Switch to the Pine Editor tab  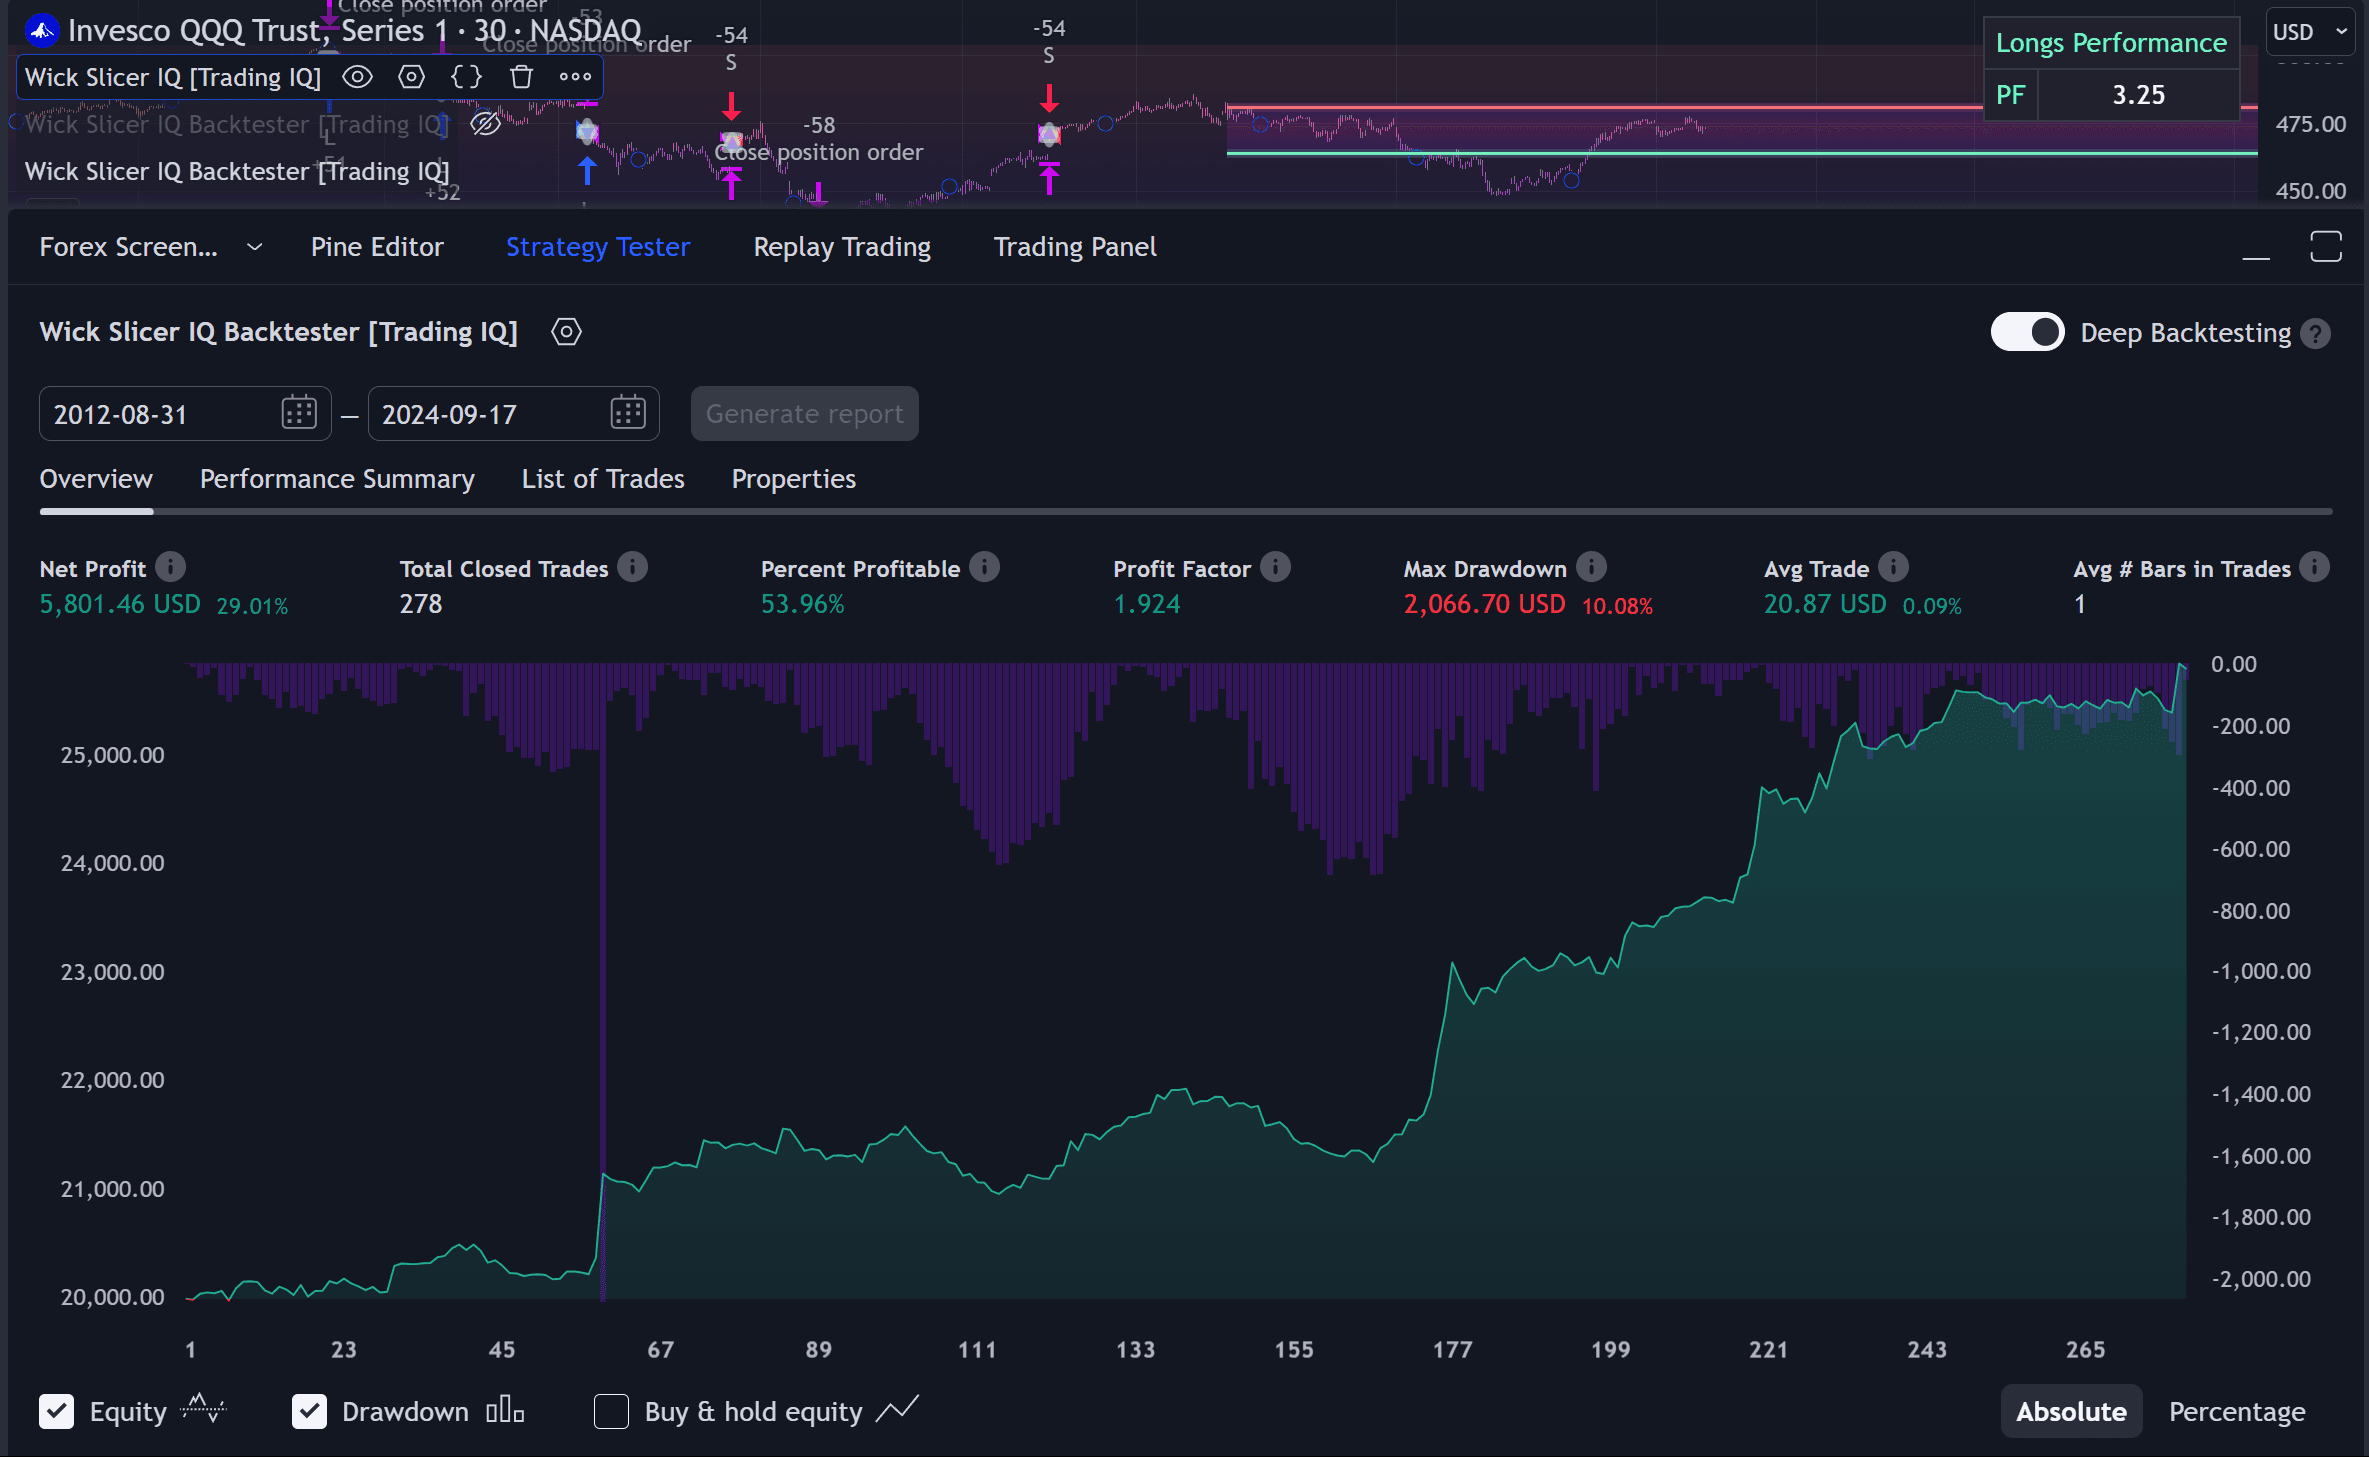pos(377,247)
